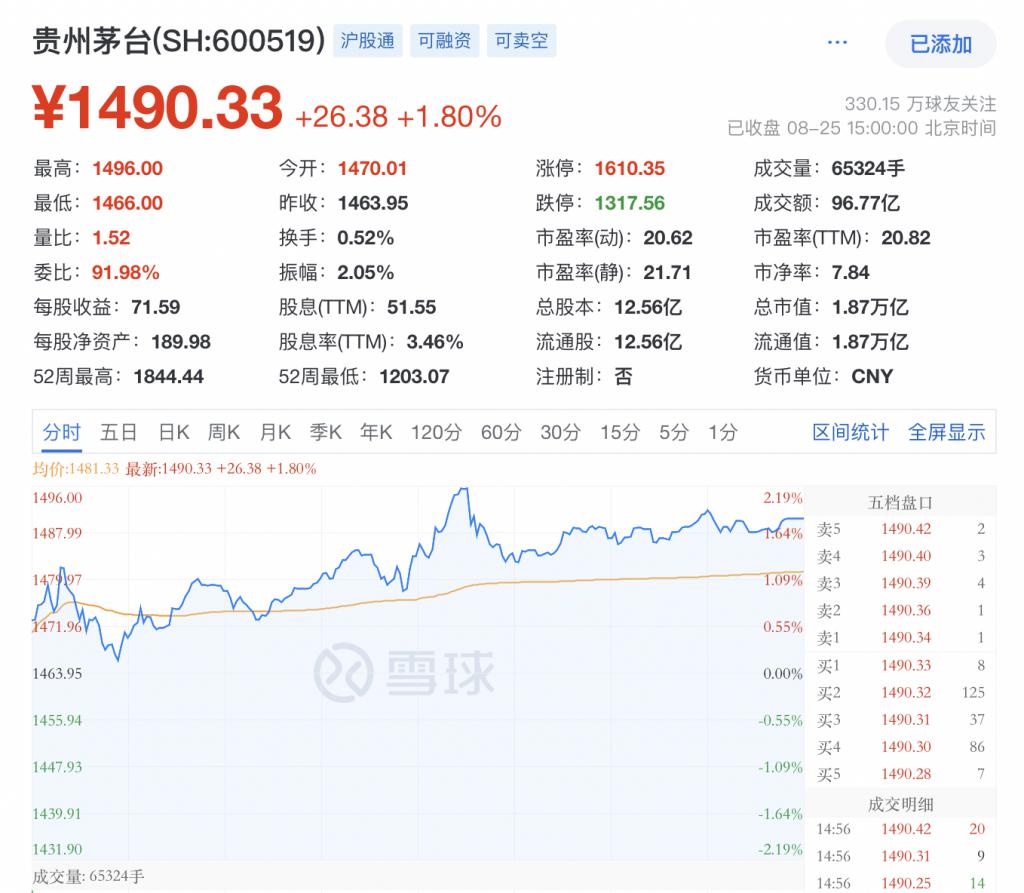Click the 买1 order row 1490.33

click(901, 666)
